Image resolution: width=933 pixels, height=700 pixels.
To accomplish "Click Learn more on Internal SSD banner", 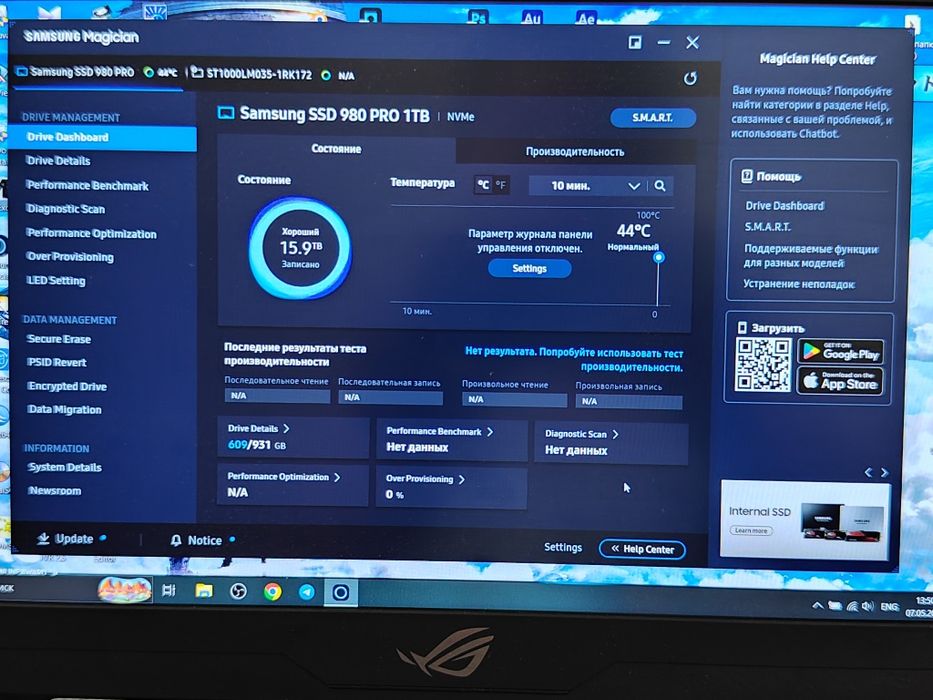I will tap(751, 530).
